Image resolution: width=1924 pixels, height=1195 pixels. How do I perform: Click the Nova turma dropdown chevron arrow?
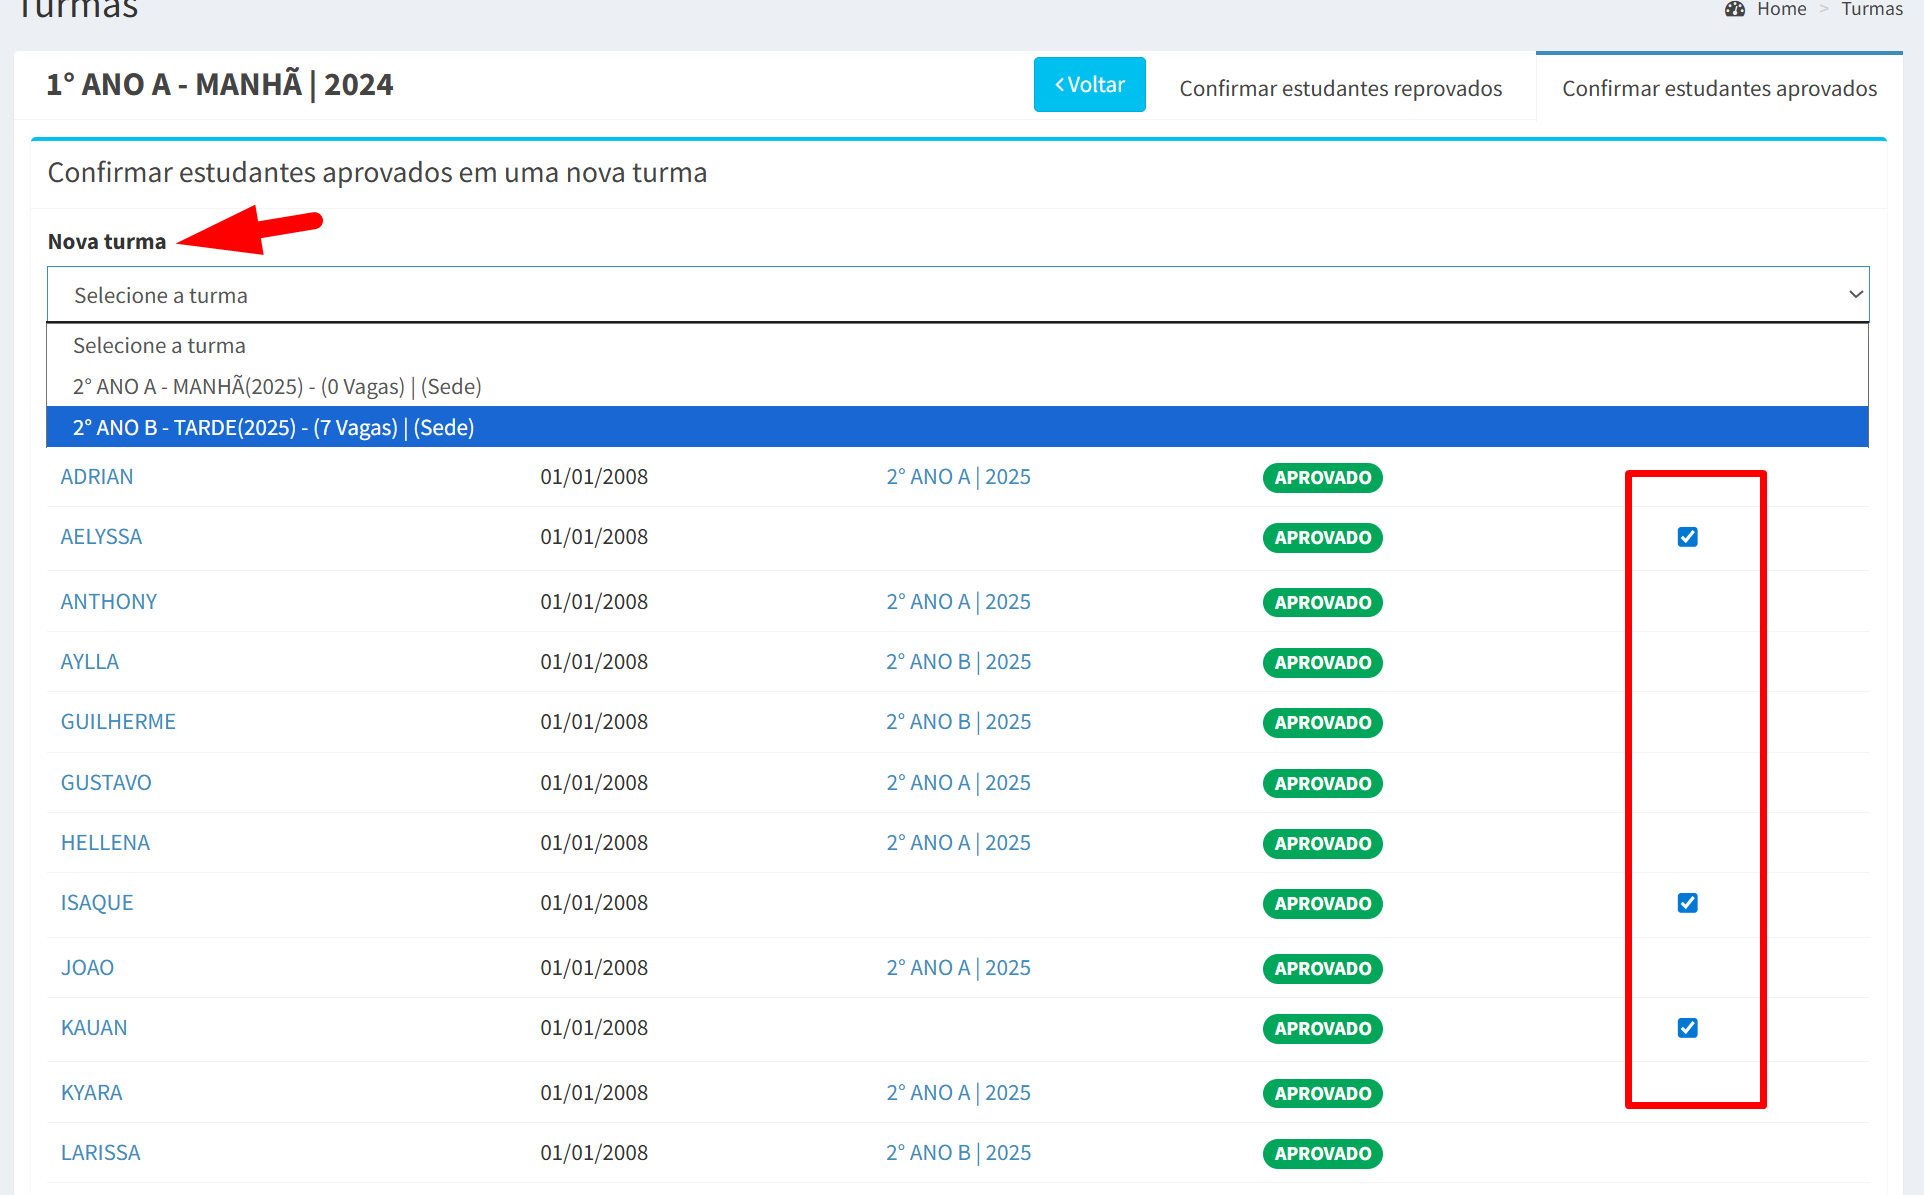(x=1855, y=295)
